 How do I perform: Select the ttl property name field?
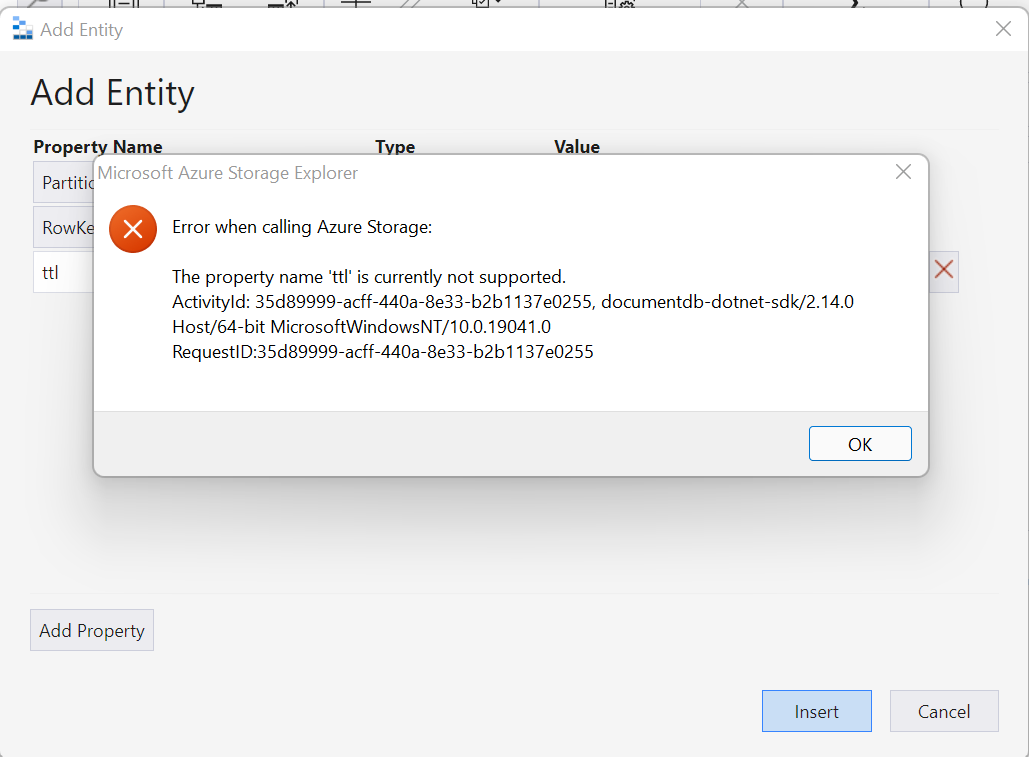[58, 271]
